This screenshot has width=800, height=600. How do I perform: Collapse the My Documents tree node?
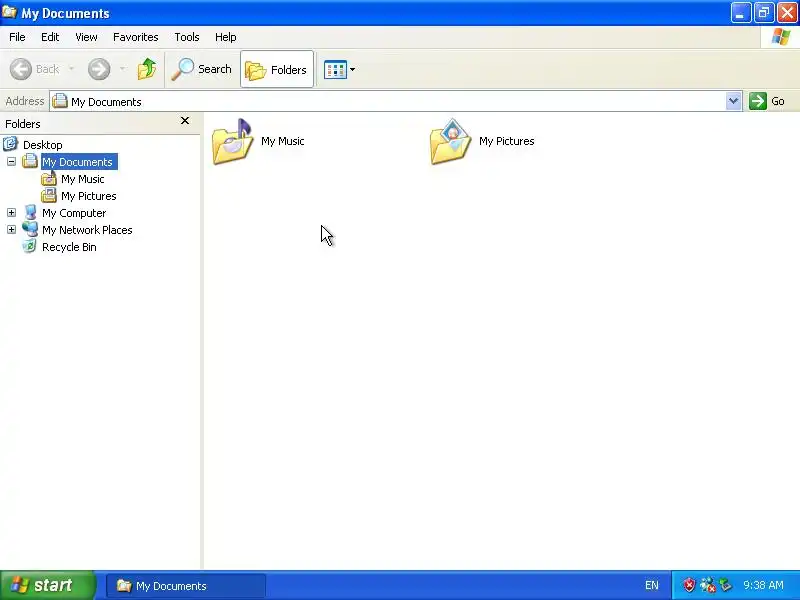pyautogui.click(x=11, y=162)
